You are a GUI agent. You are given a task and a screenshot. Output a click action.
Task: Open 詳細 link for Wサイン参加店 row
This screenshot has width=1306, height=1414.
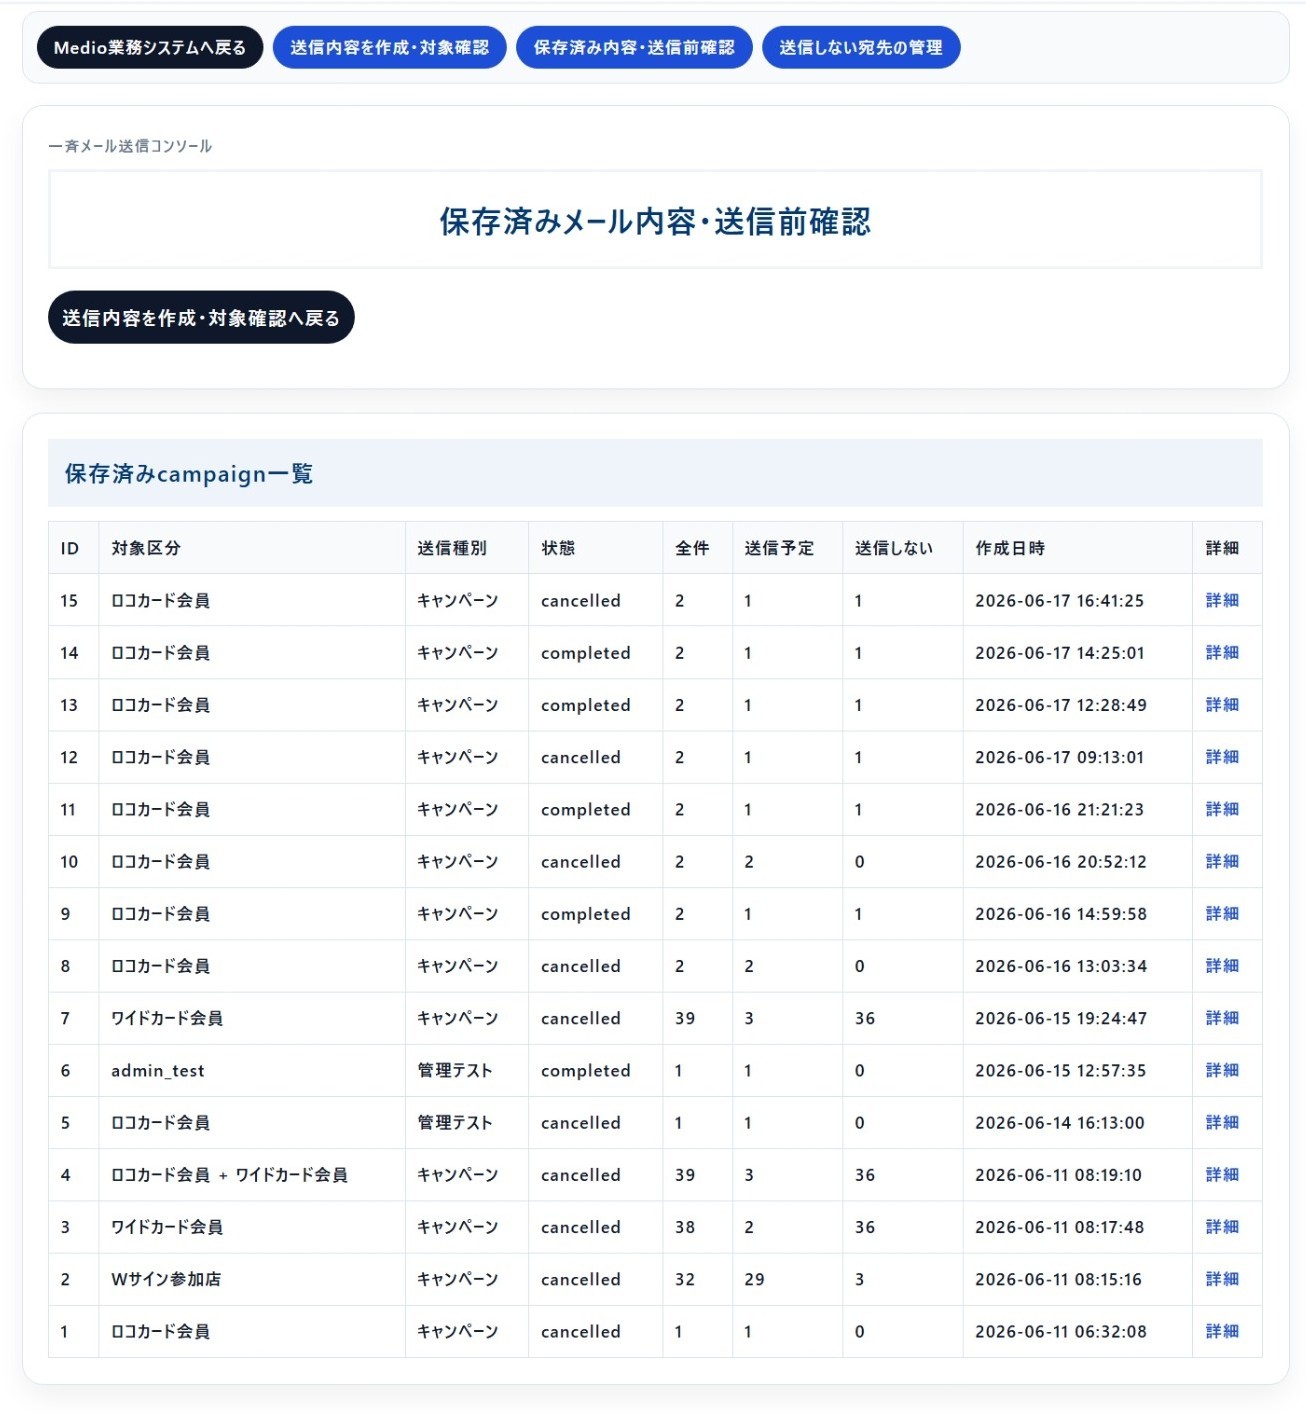tap(1222, 1279)
